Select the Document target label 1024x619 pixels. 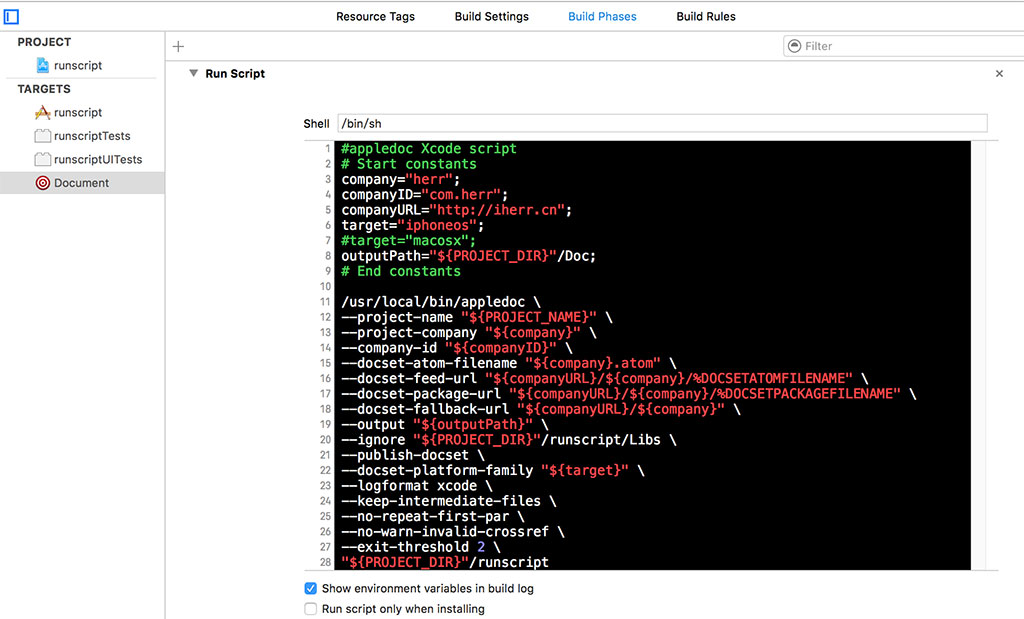(x=82, y=183)
